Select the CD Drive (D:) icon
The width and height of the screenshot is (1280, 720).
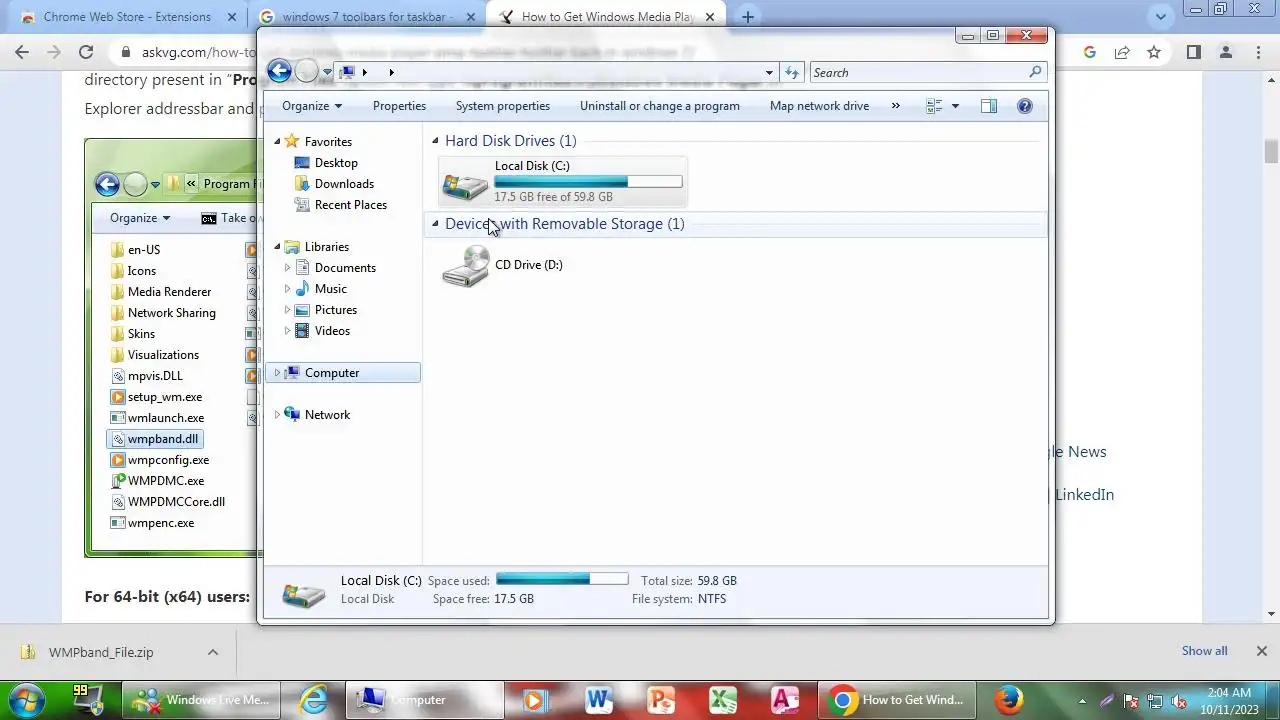(x=465, y=266)
